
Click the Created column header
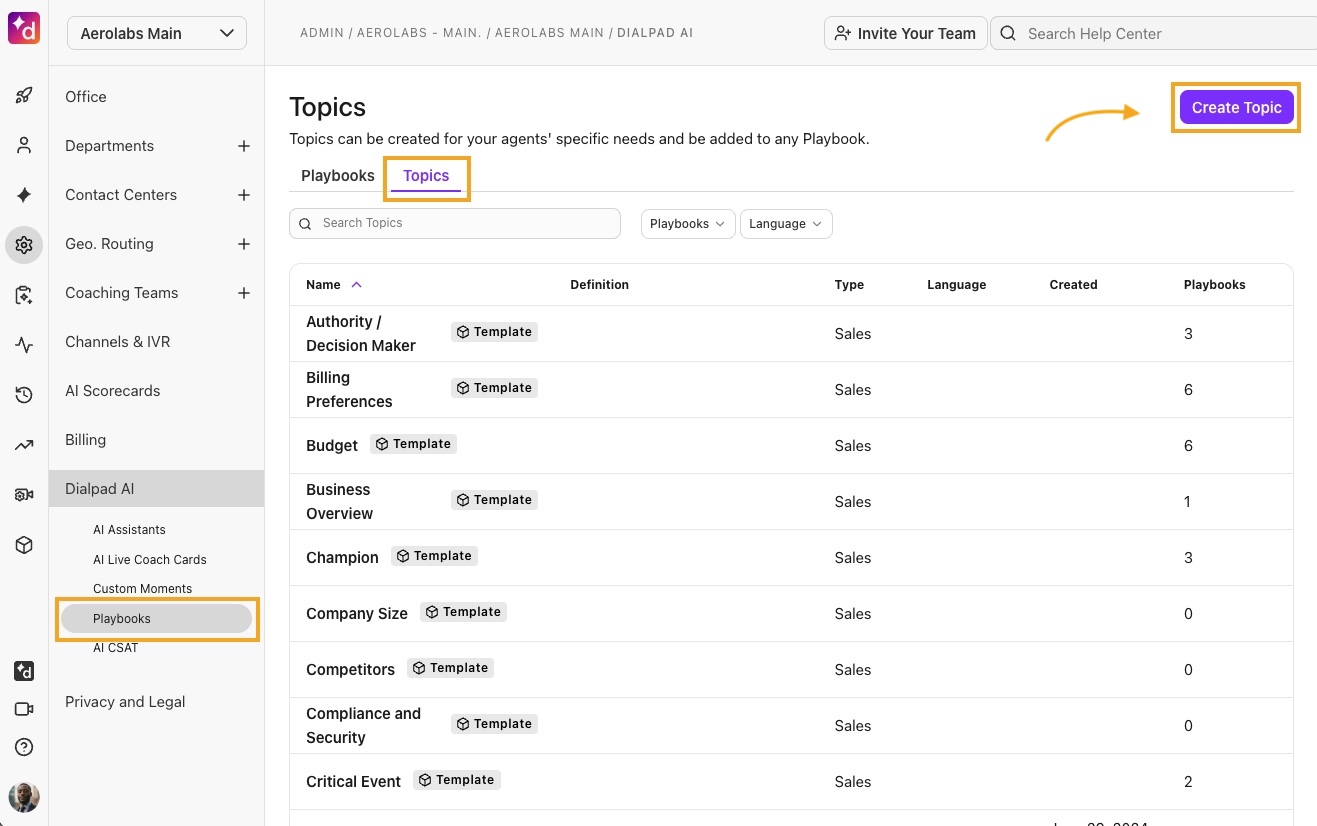[1073, 285]
